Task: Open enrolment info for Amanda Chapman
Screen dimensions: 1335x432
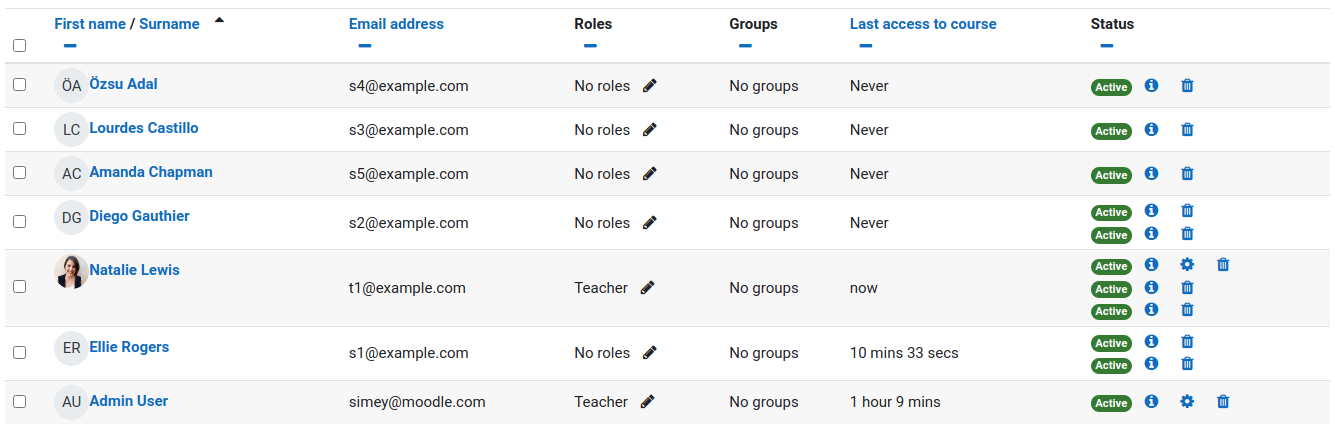Action: tap(1151, 174)
